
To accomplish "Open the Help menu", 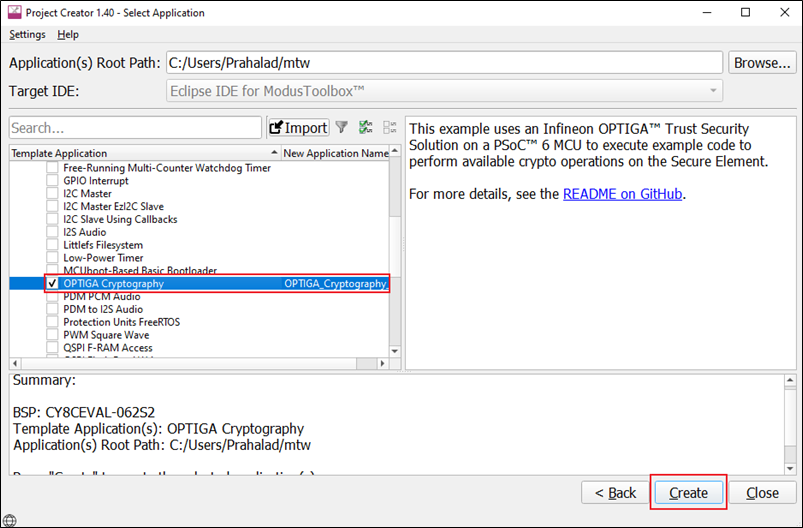I will click(68, 34).
